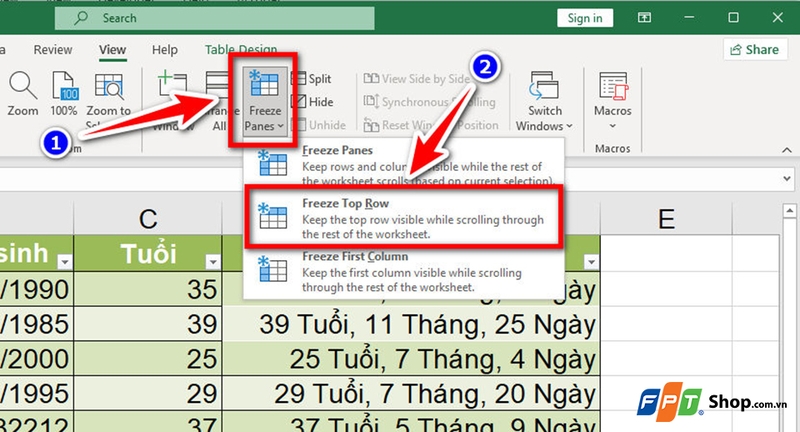The width and height of the screenshot is (800, 432).
Task: Choose Freeze Panes menu option
Action: coord(404,165)
